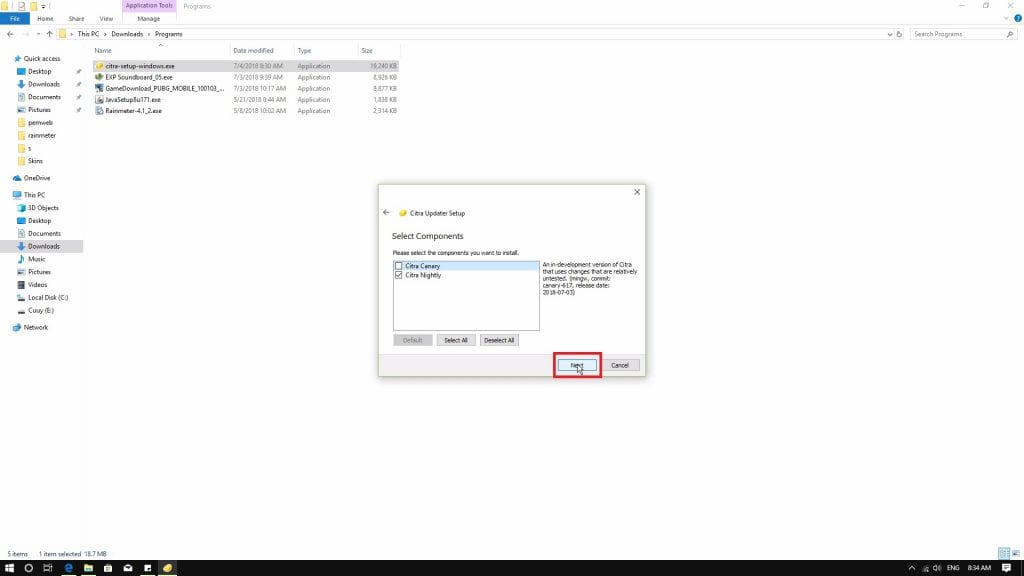
Task: Open the pemweb folder
Action: [x=40, y=123]
